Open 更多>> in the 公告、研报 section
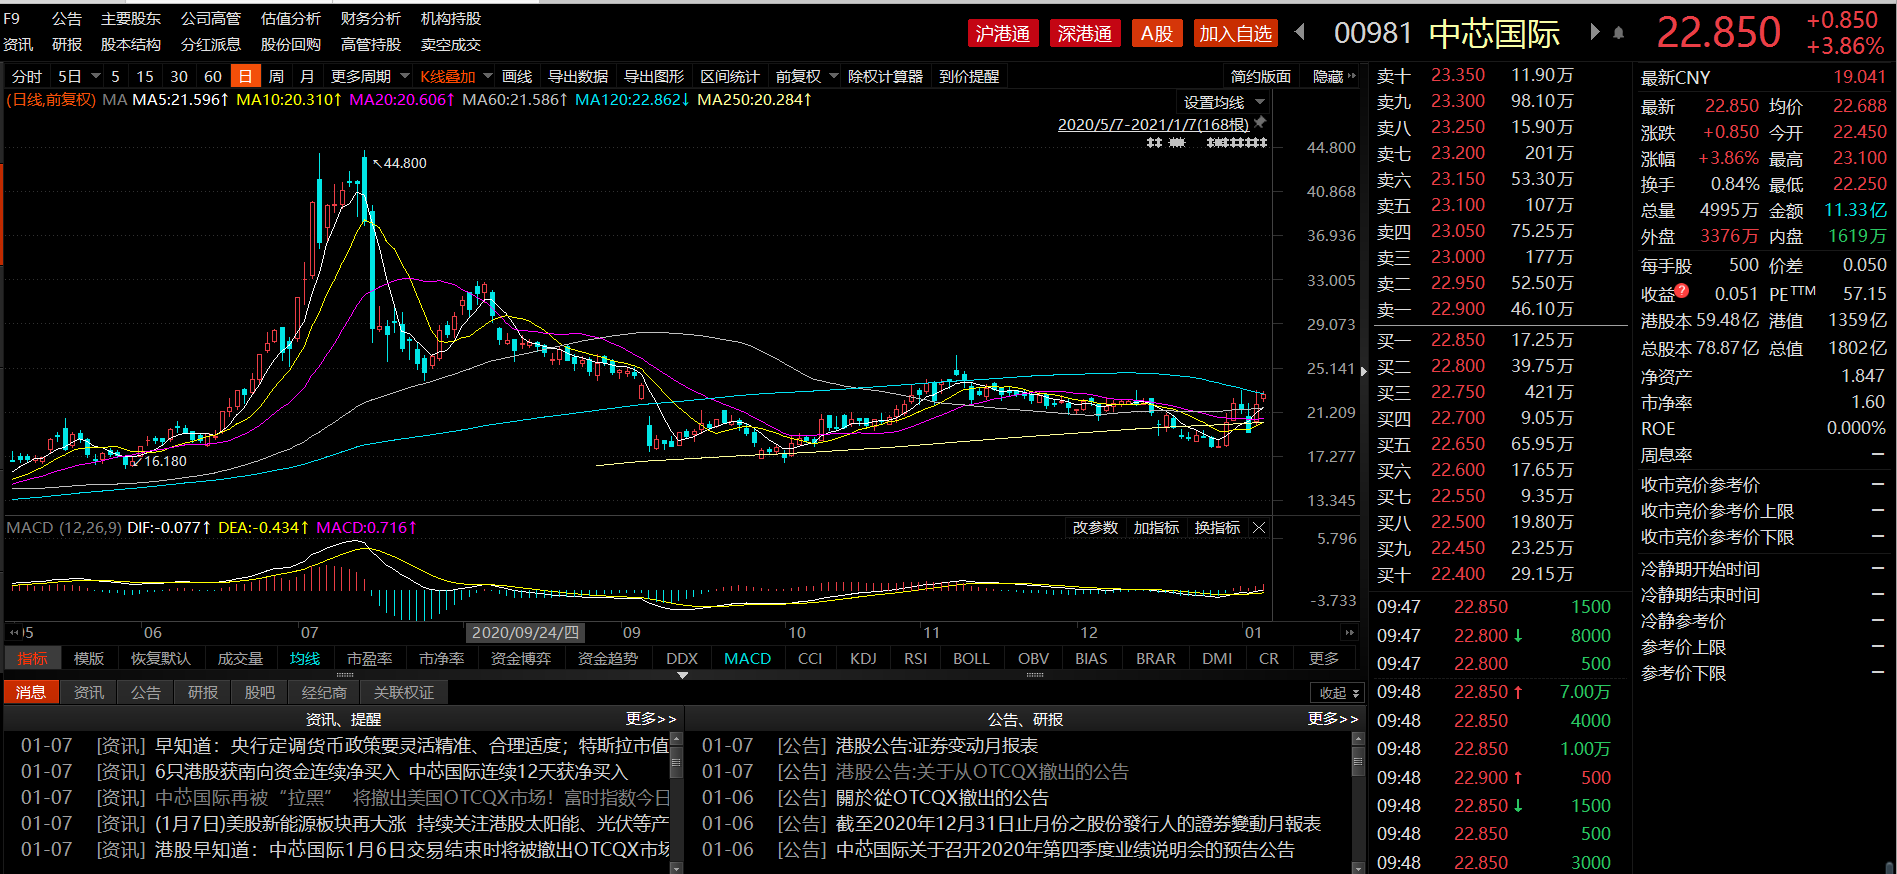Screen dimensions: 1897x874 tap(1333, 719)
